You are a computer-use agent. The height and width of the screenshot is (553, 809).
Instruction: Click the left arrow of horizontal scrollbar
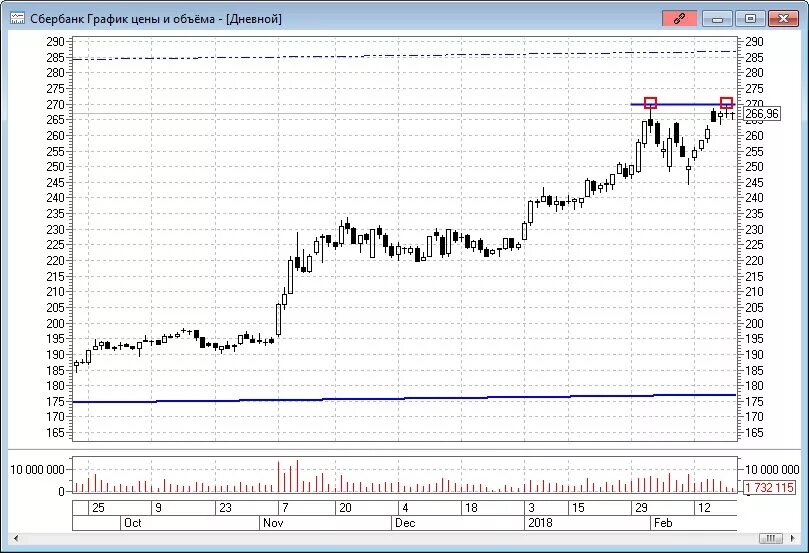pyautogui.click(x=16, y=538)
